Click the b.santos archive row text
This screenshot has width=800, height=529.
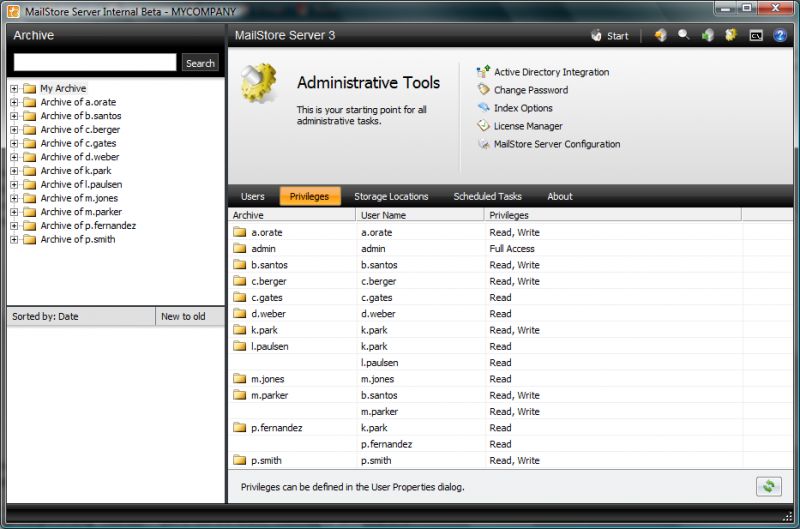(x=269, y=265)
